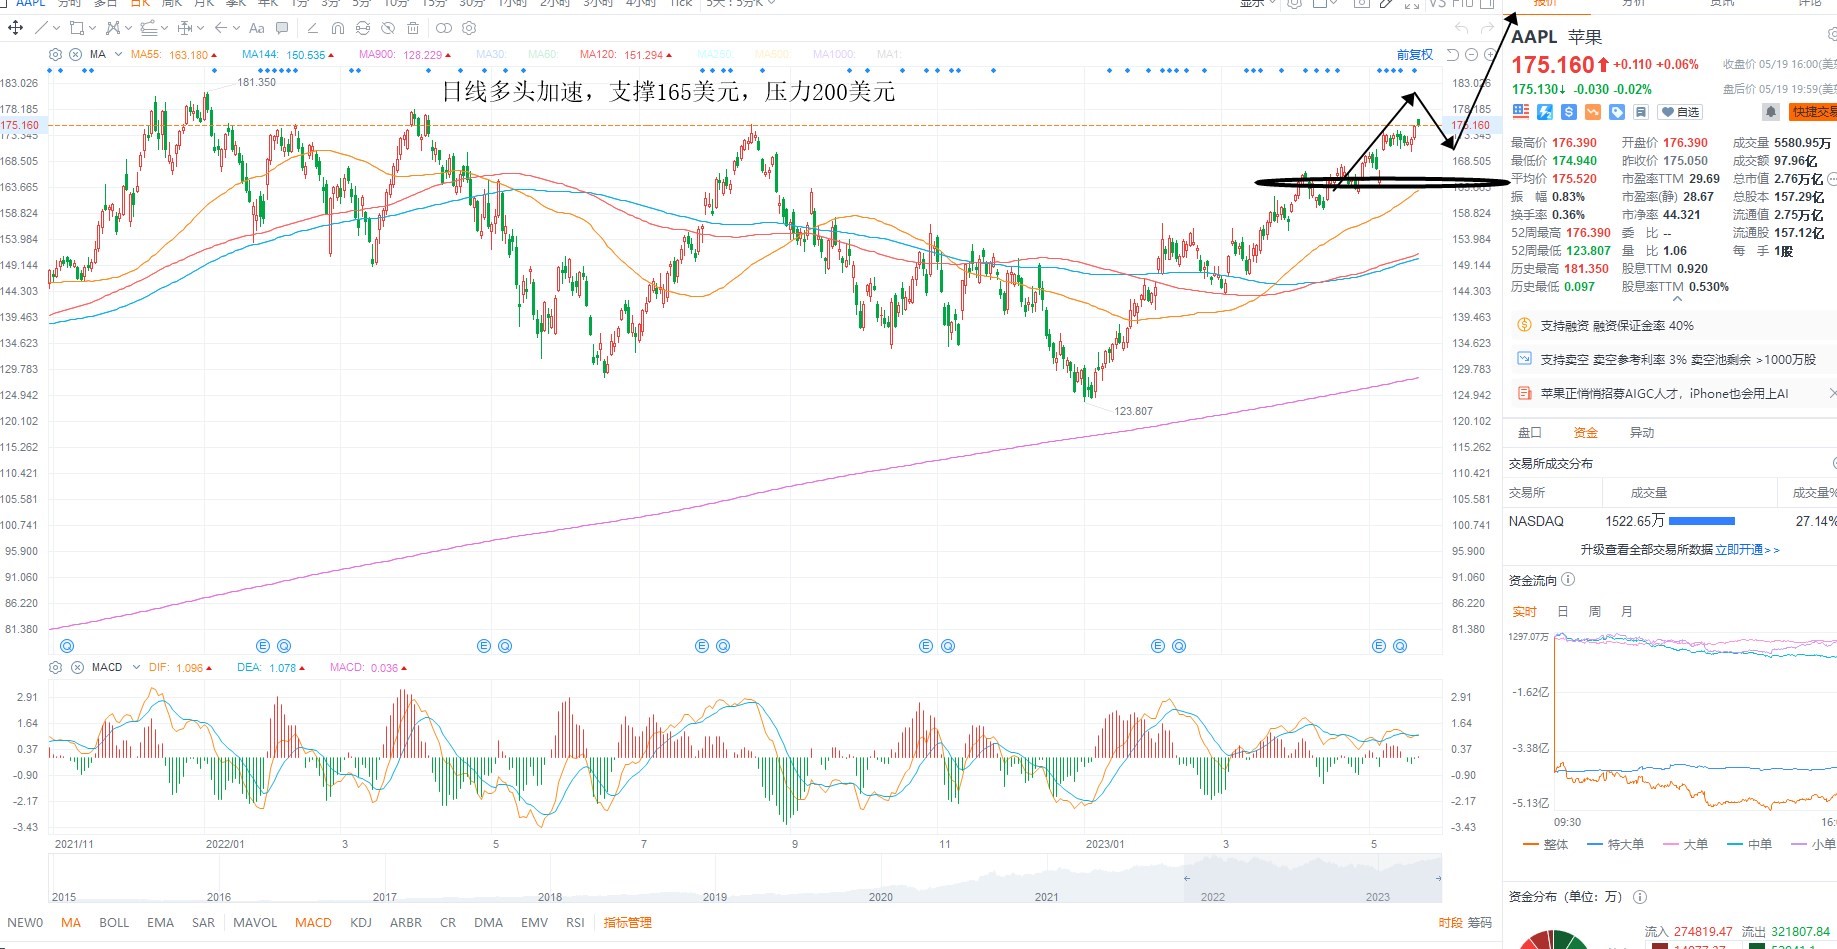Click the blue dollar S icon
The width and height of the screenshot is (1837, 949).
[x=1569, y=112]
